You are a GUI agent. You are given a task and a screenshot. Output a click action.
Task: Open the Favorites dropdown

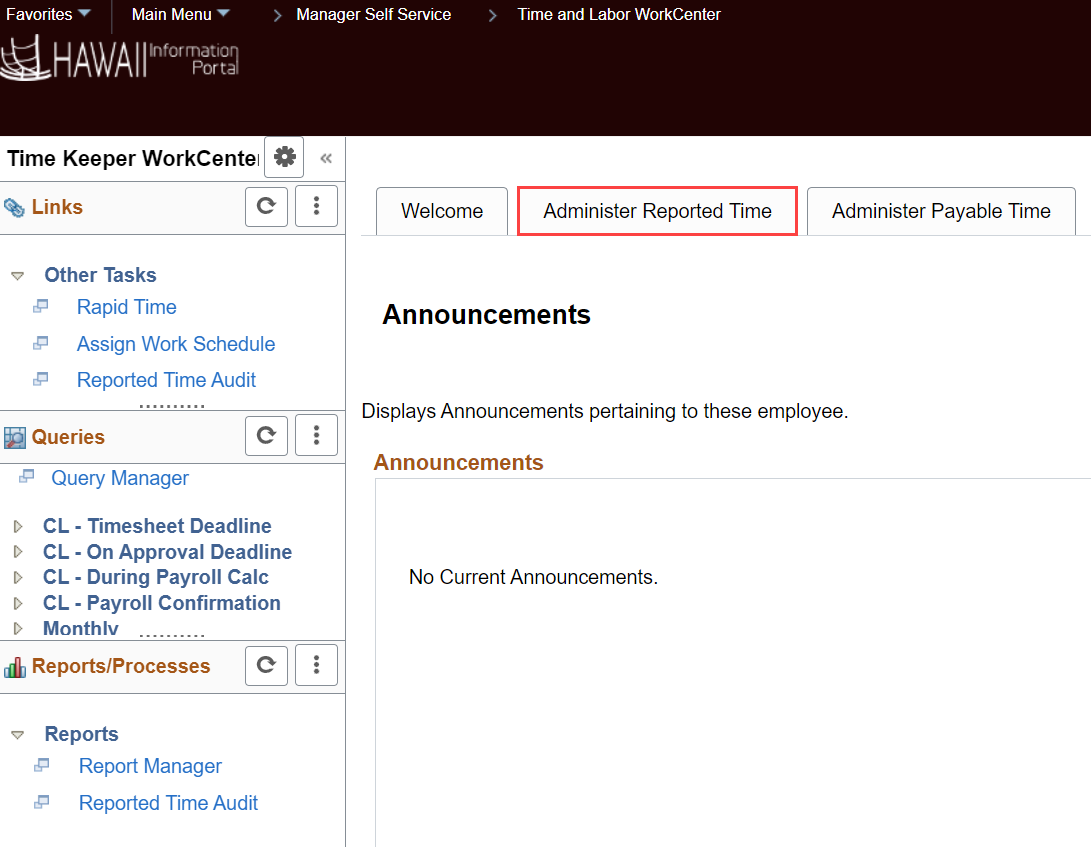[x=45, y=14]
